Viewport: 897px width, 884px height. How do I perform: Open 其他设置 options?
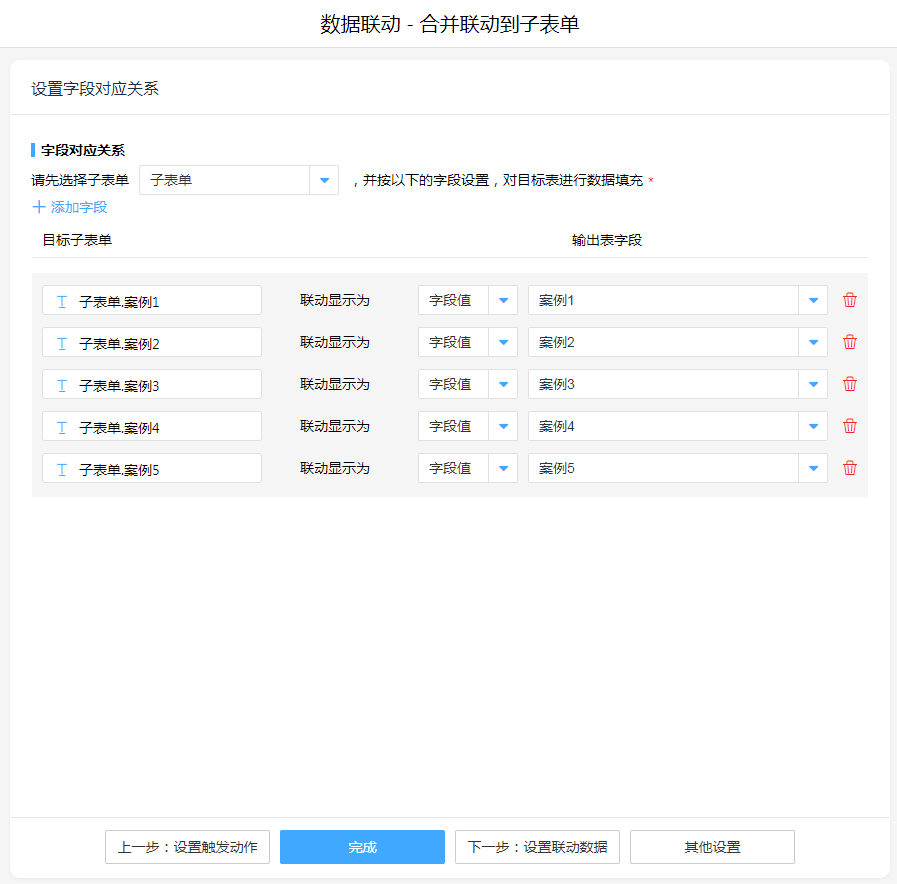click(712, 847)
